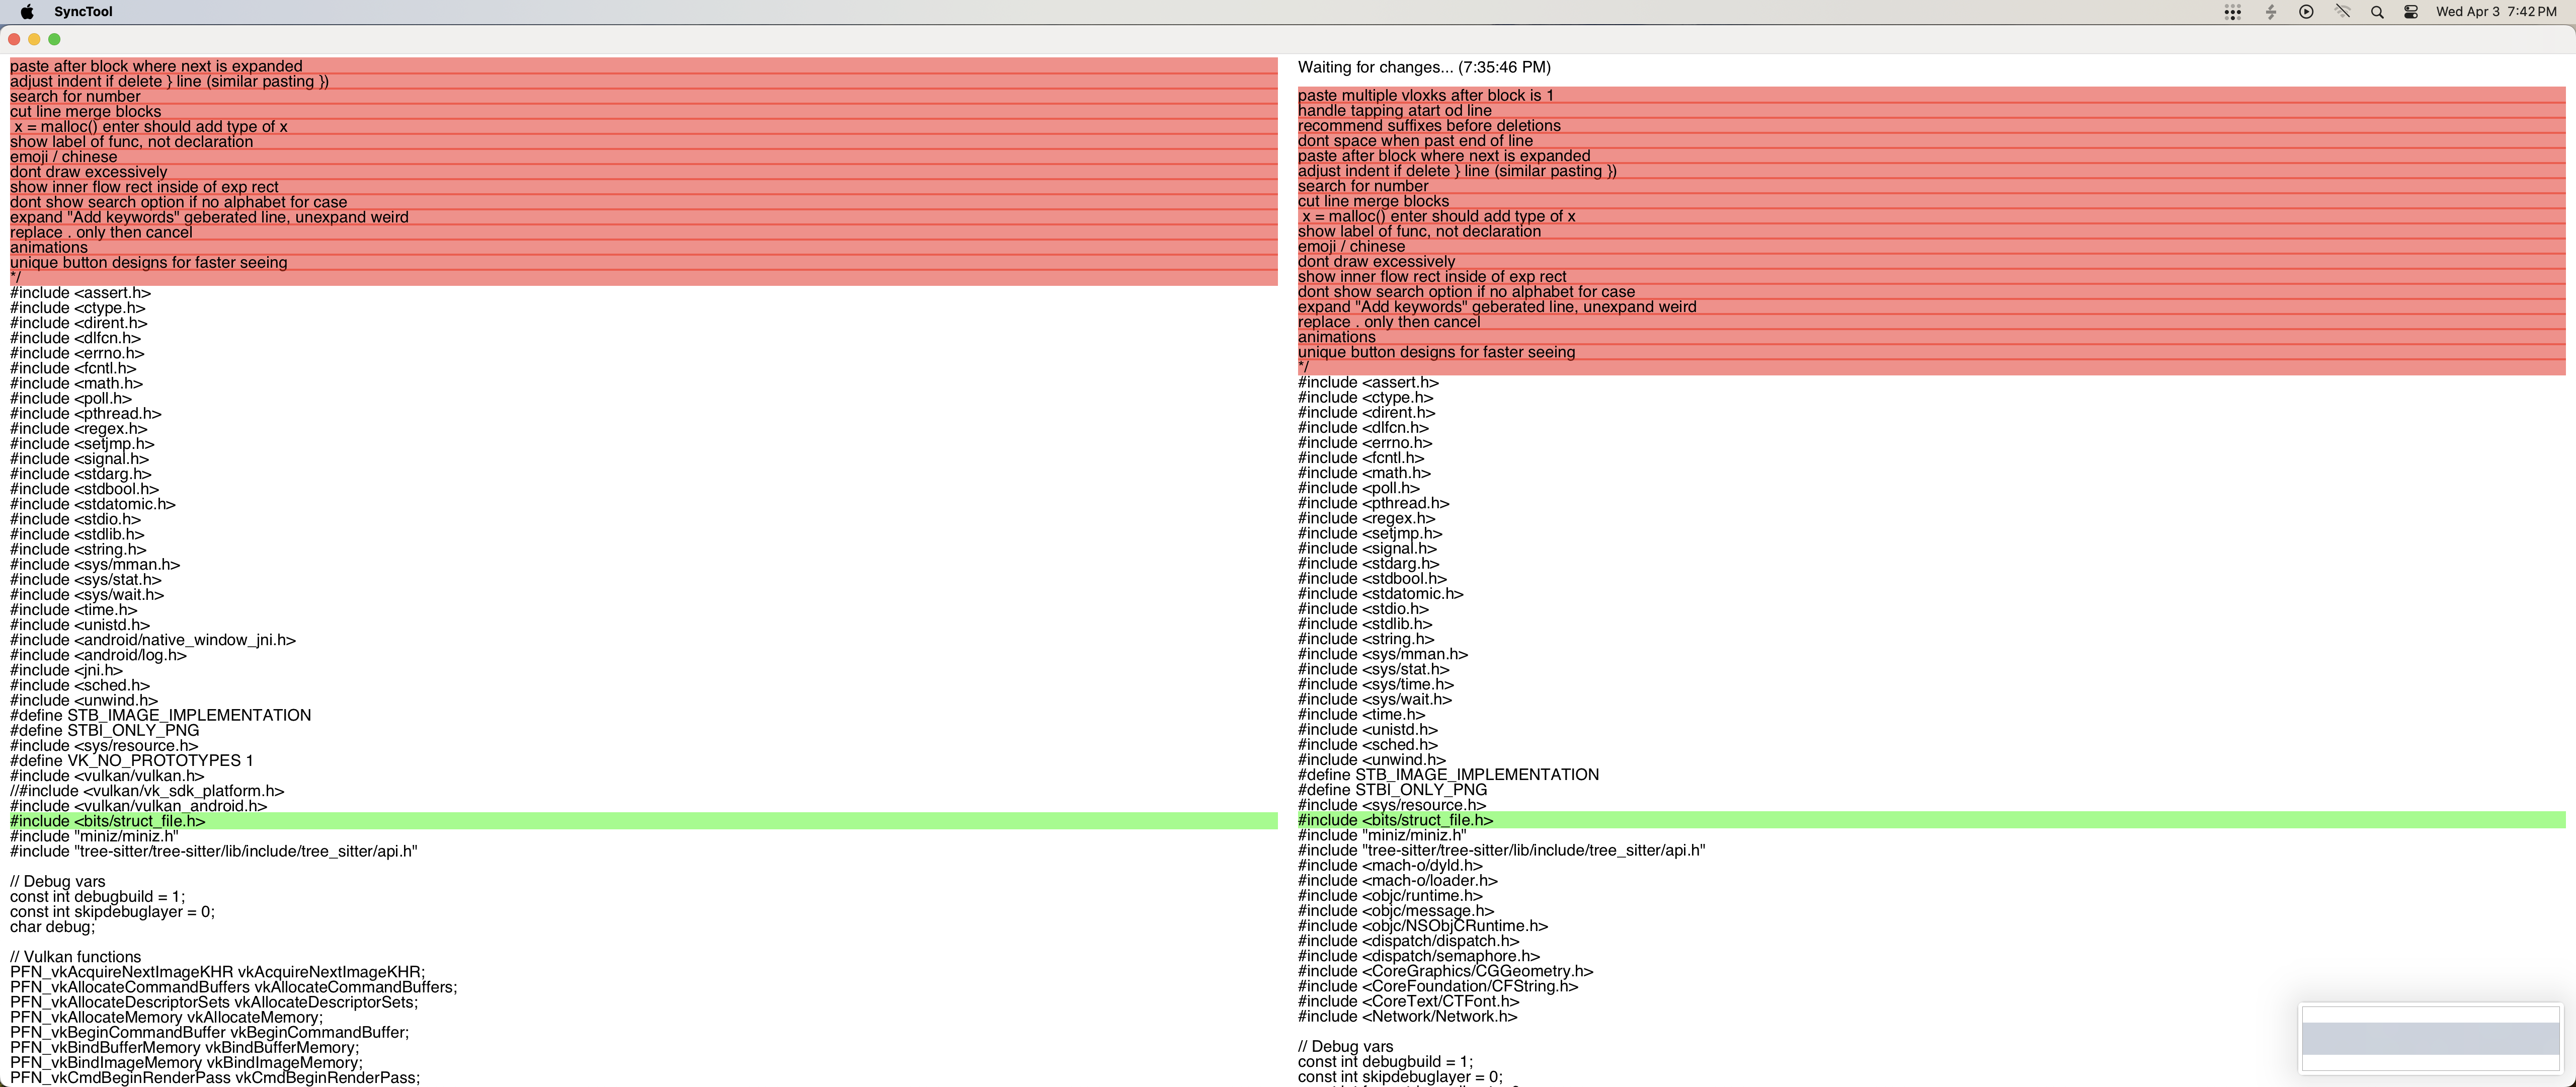The image size is (2576, 1087).
Task: Click "#define VK_NO_PROTOTYPES 1" in left pane
Action: (131, 760)
